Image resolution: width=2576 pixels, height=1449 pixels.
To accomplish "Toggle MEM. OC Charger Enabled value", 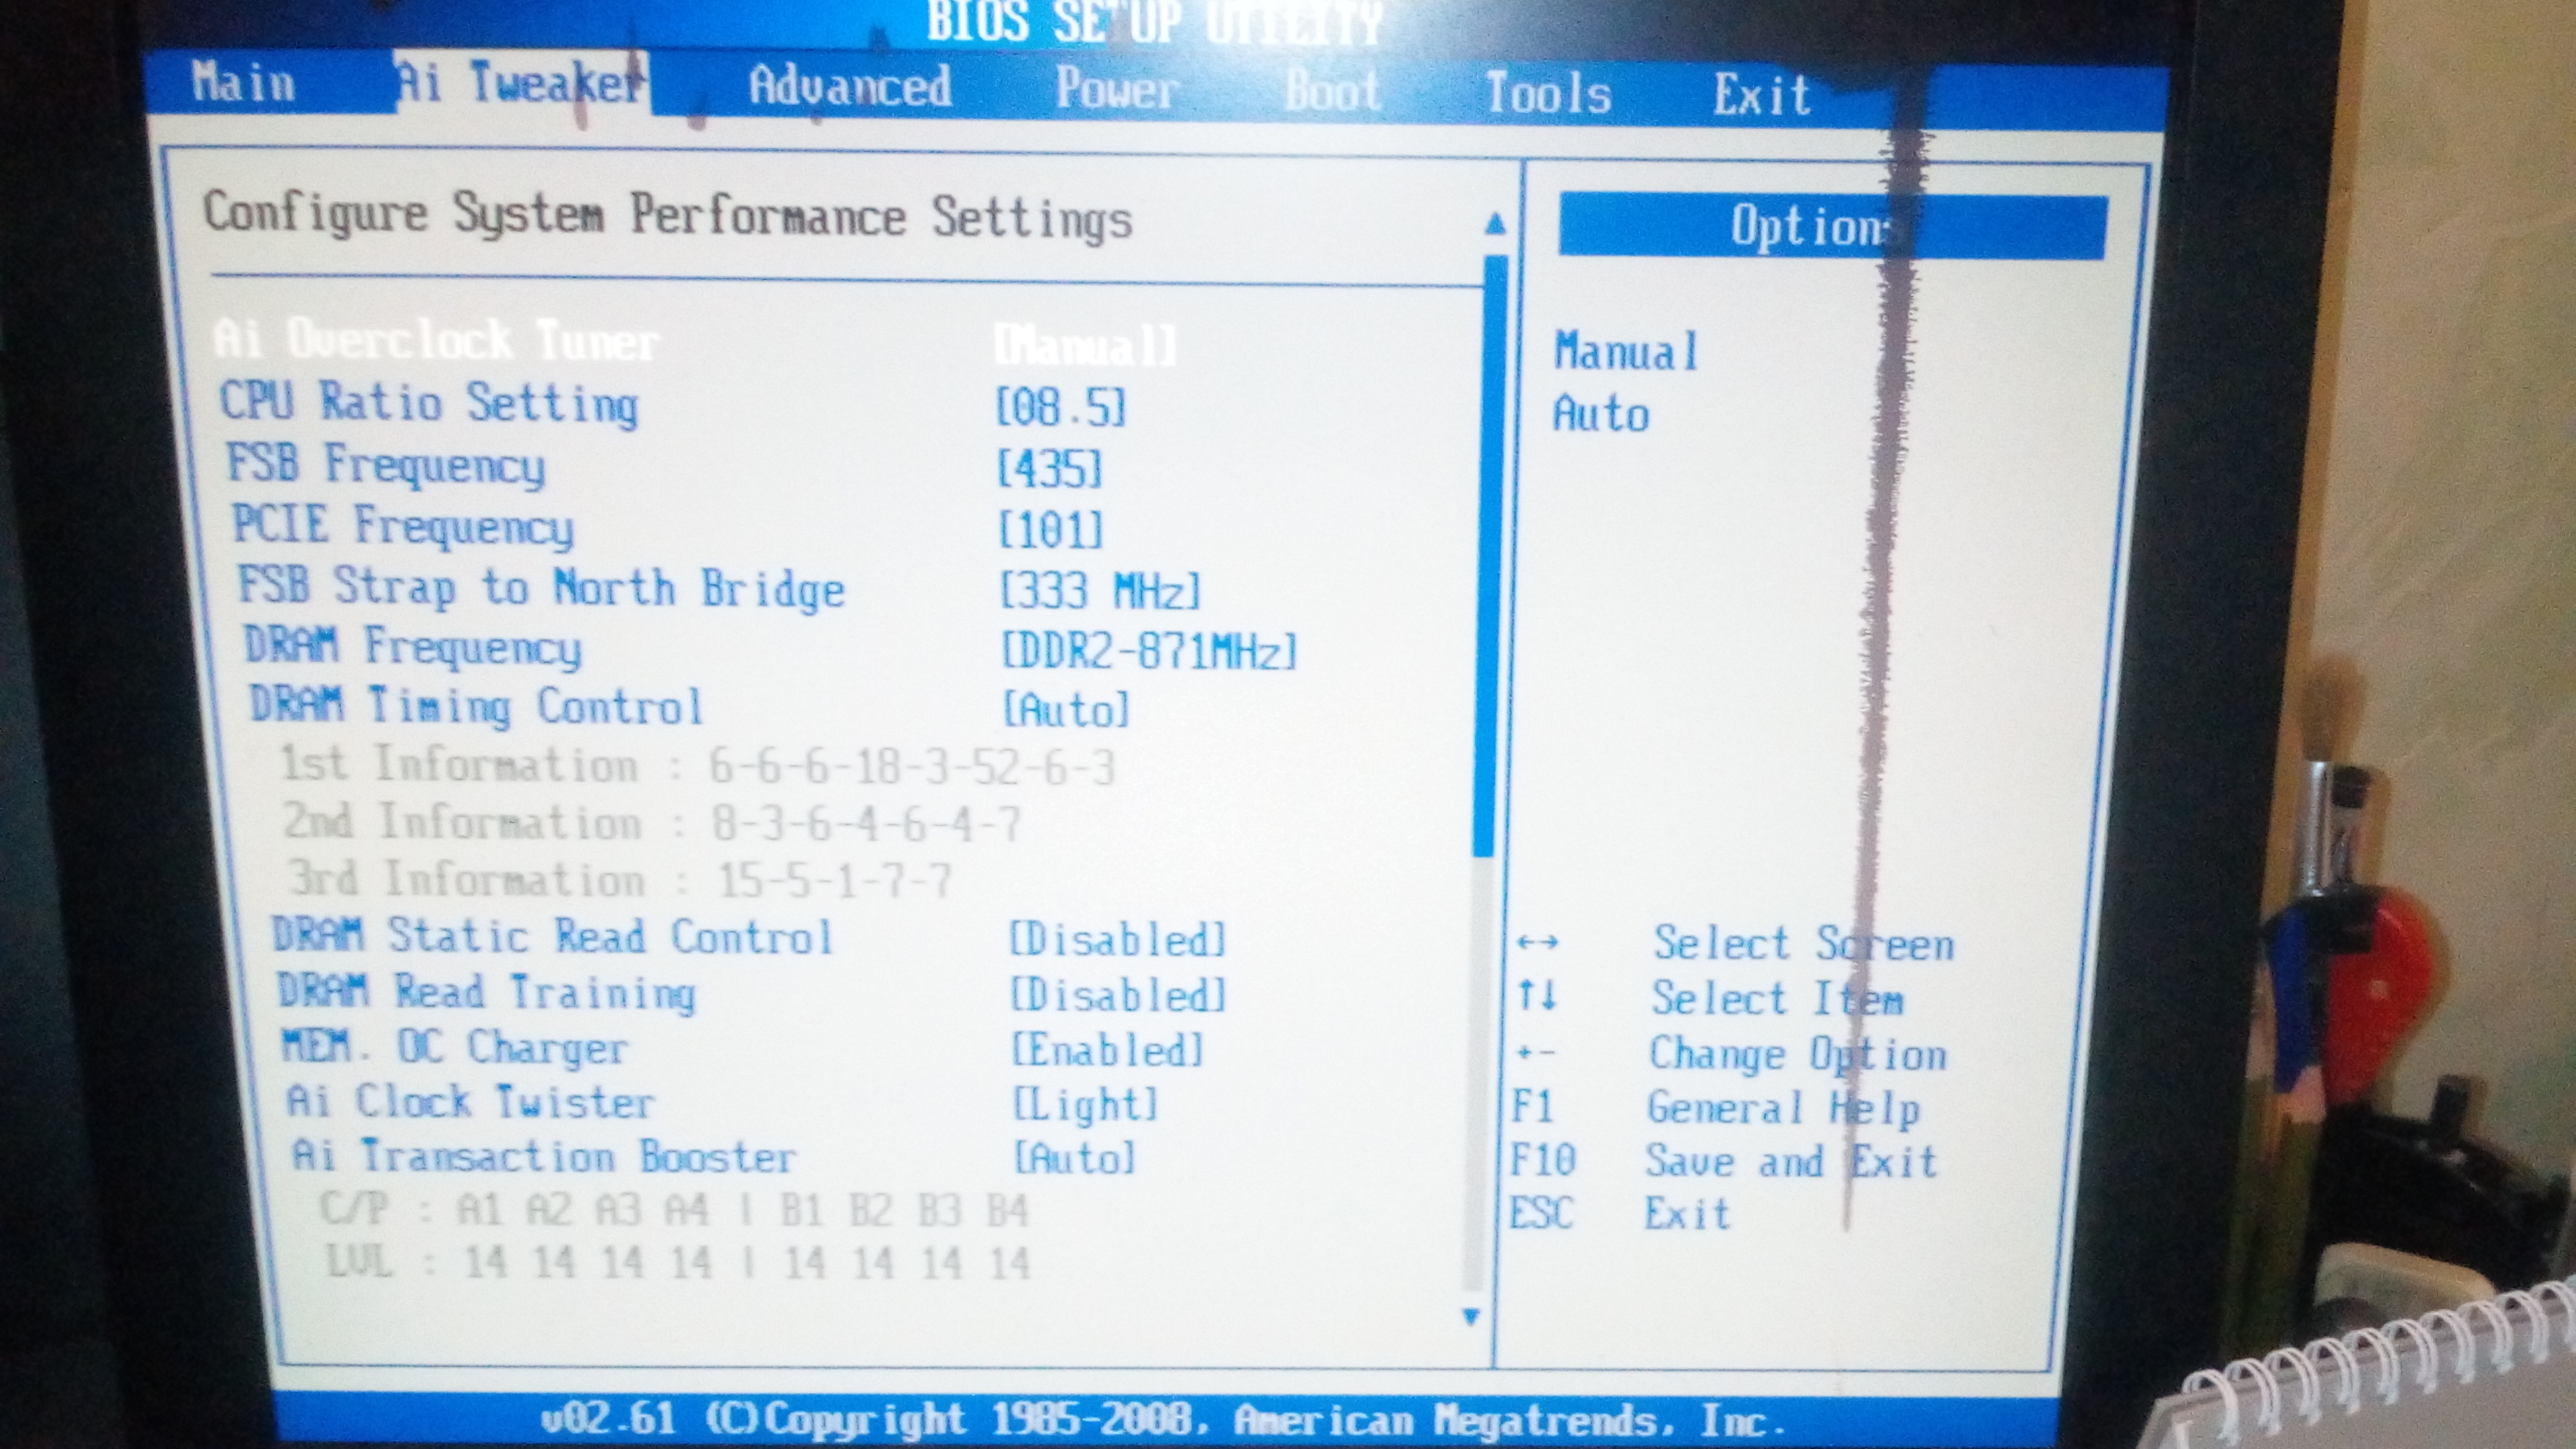I will [x=1107, y=1051].
